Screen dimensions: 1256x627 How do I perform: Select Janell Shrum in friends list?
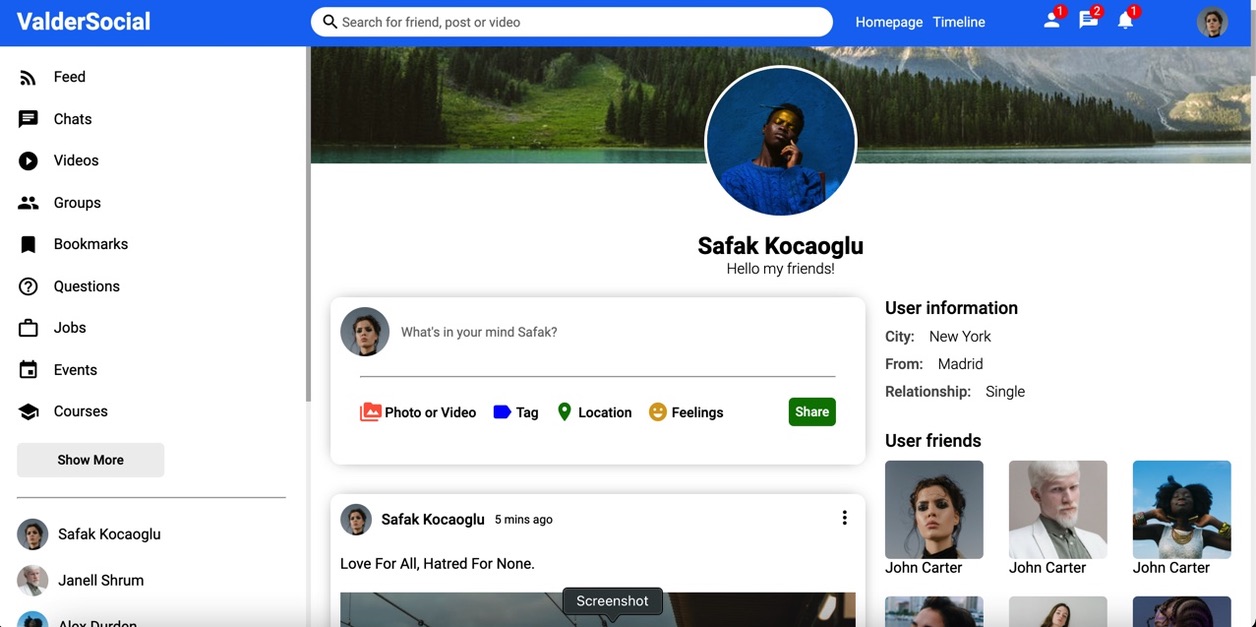pos(100,580)
